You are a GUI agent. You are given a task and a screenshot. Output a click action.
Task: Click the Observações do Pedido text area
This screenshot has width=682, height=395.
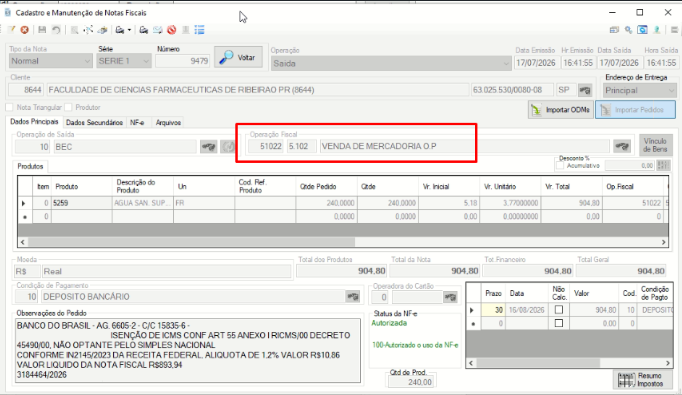[188, 351]
